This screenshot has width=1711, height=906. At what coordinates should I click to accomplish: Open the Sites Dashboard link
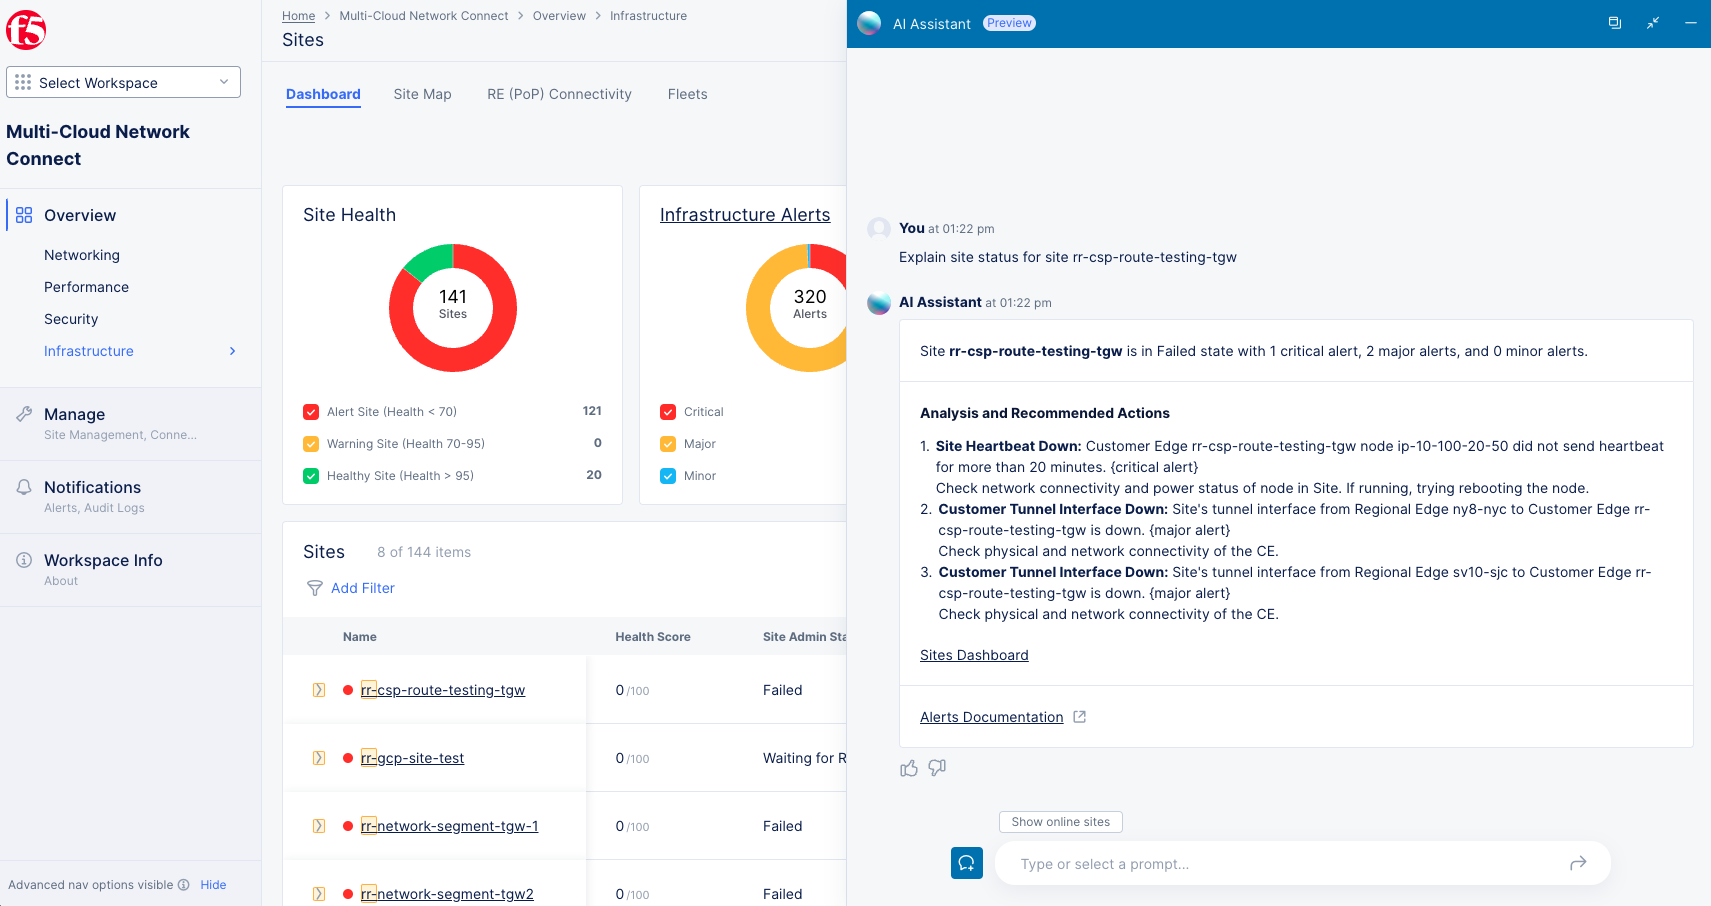tap(974, 655)
